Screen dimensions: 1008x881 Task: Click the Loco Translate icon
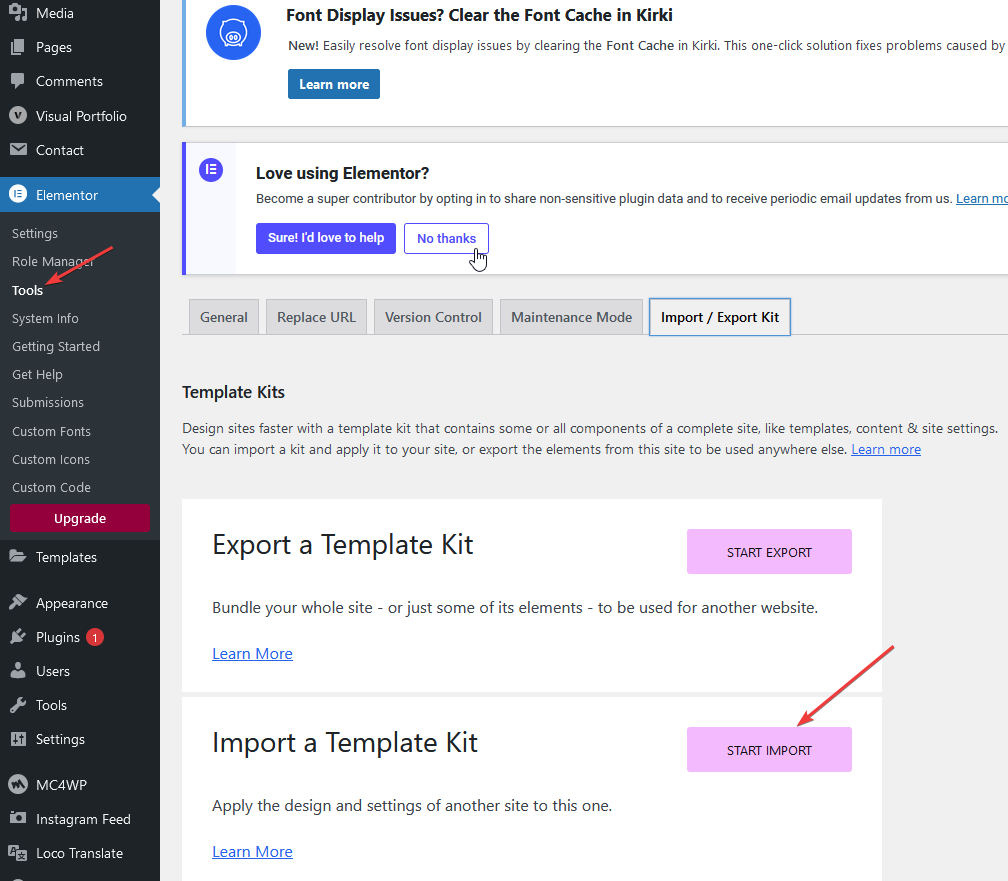coord(18,853)
